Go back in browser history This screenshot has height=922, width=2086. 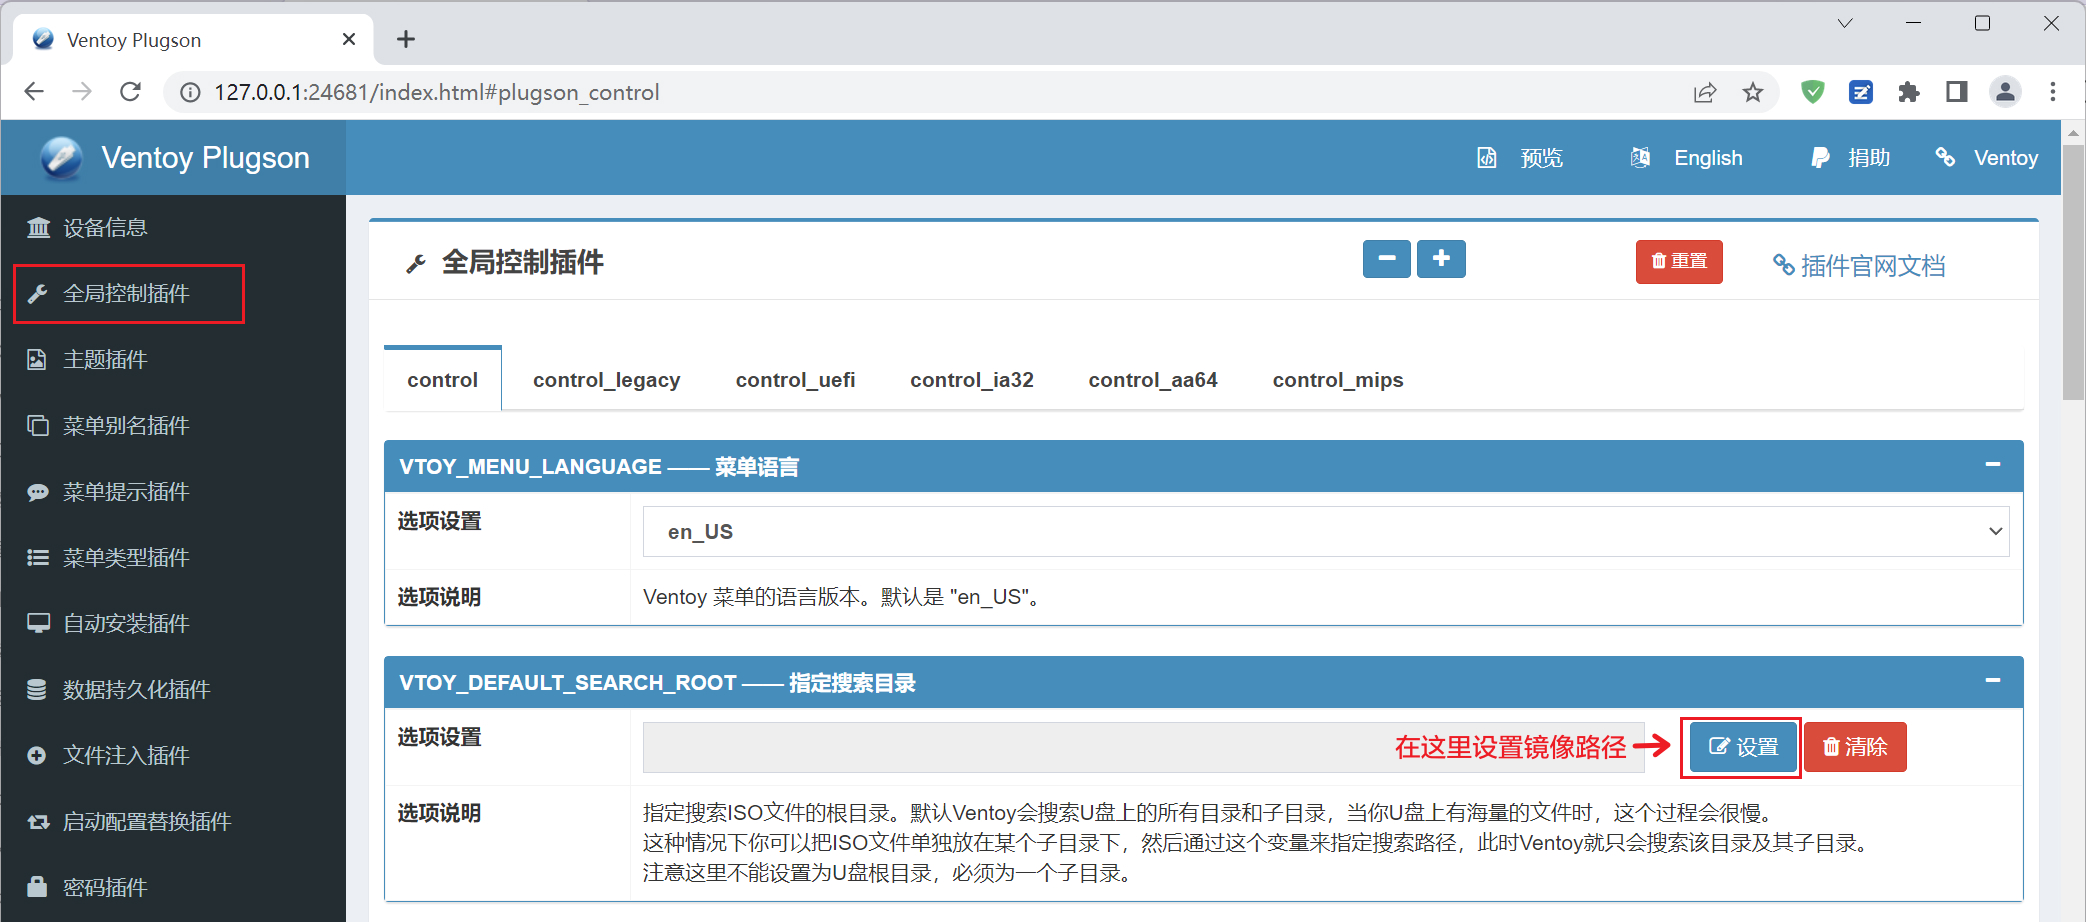pyautogui.click(x=34, y=92)
